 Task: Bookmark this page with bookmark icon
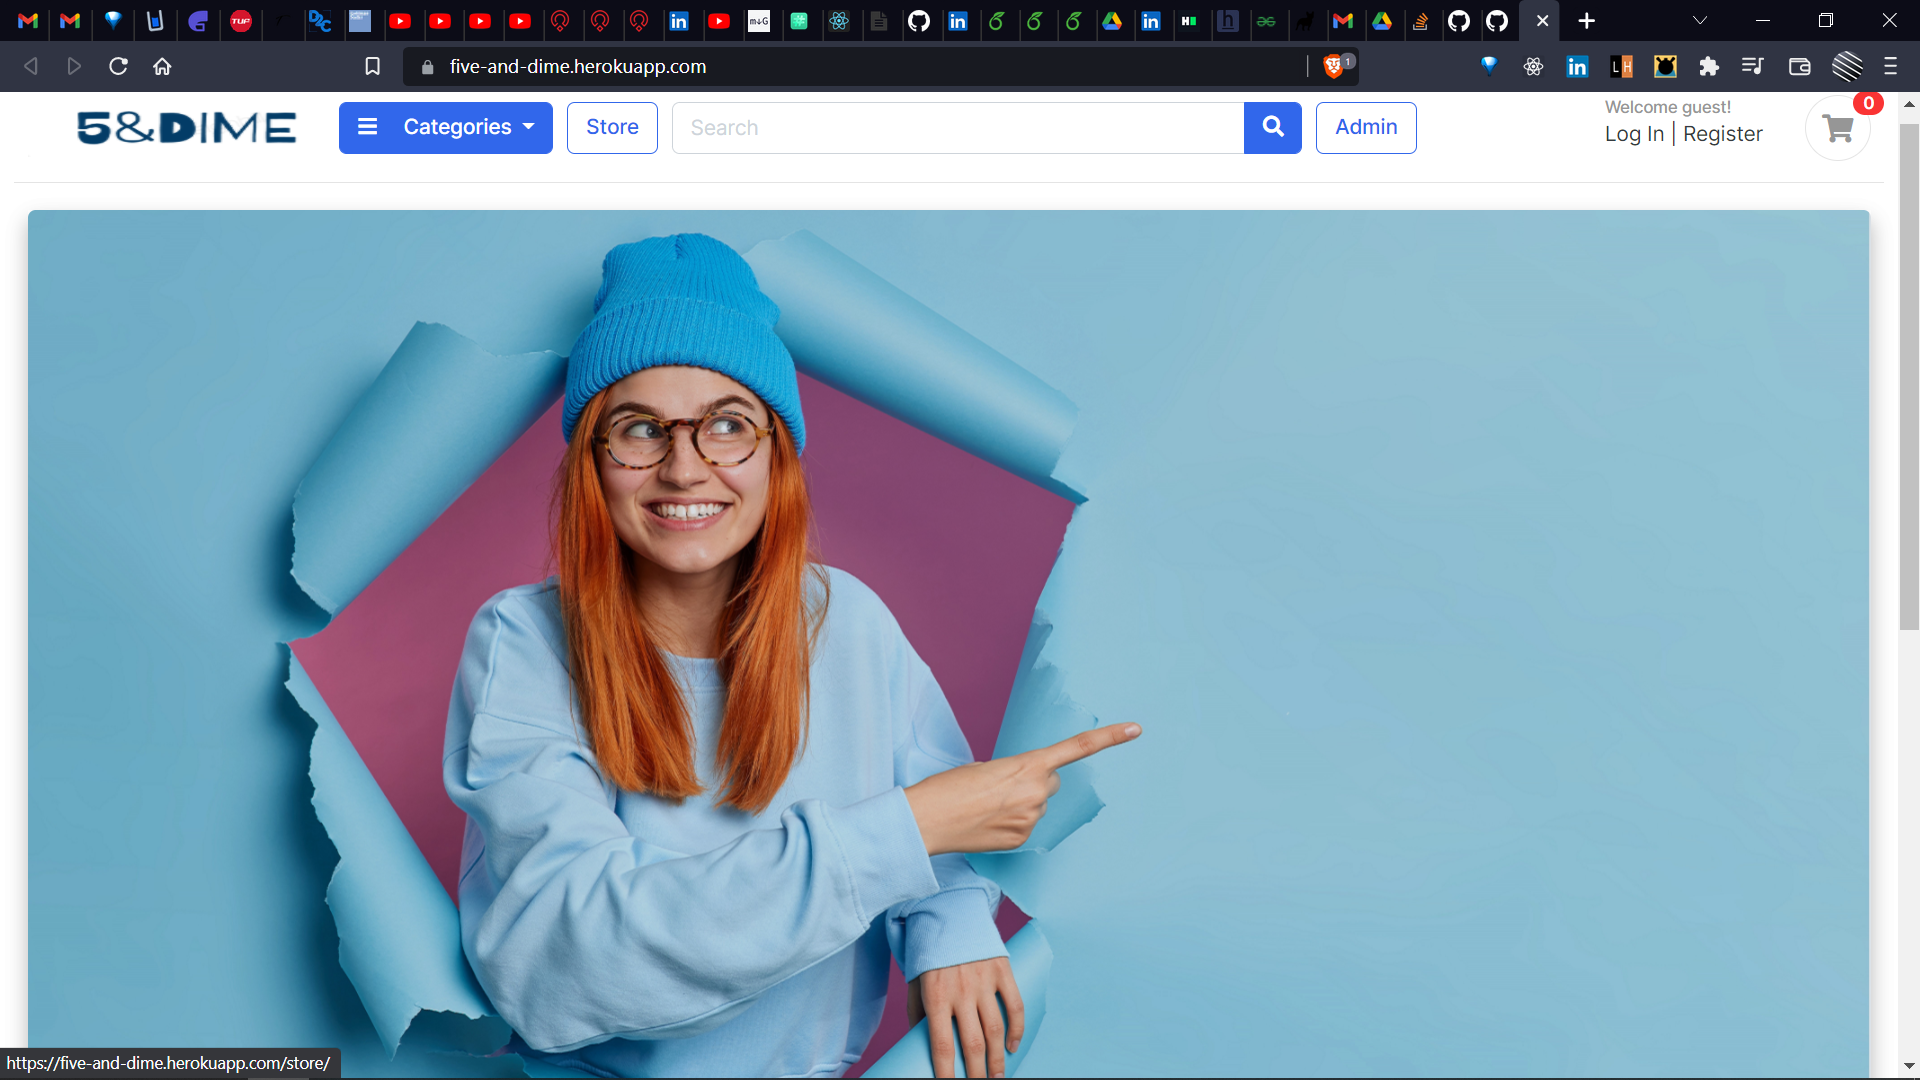click(x=372, y=66)
